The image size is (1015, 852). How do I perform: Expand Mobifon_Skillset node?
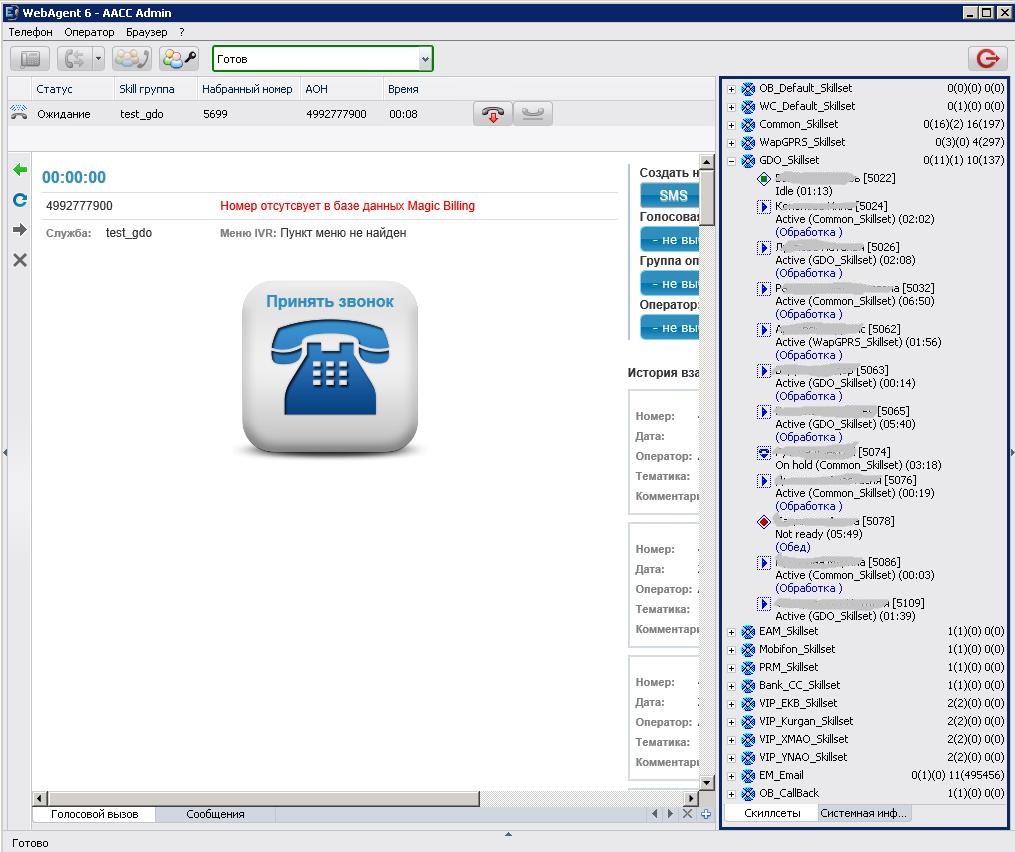pyautogui.click(x=731, y=651)
